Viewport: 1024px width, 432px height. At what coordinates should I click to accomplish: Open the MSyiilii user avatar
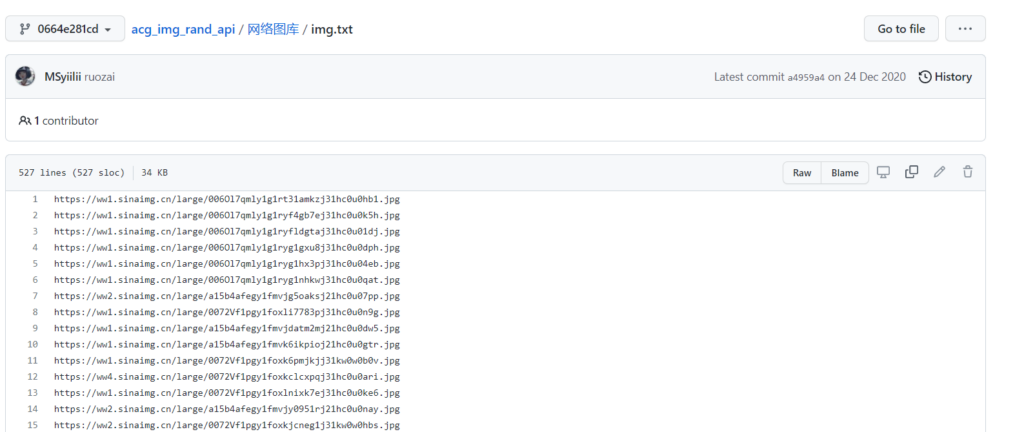(x=25, y=76)
